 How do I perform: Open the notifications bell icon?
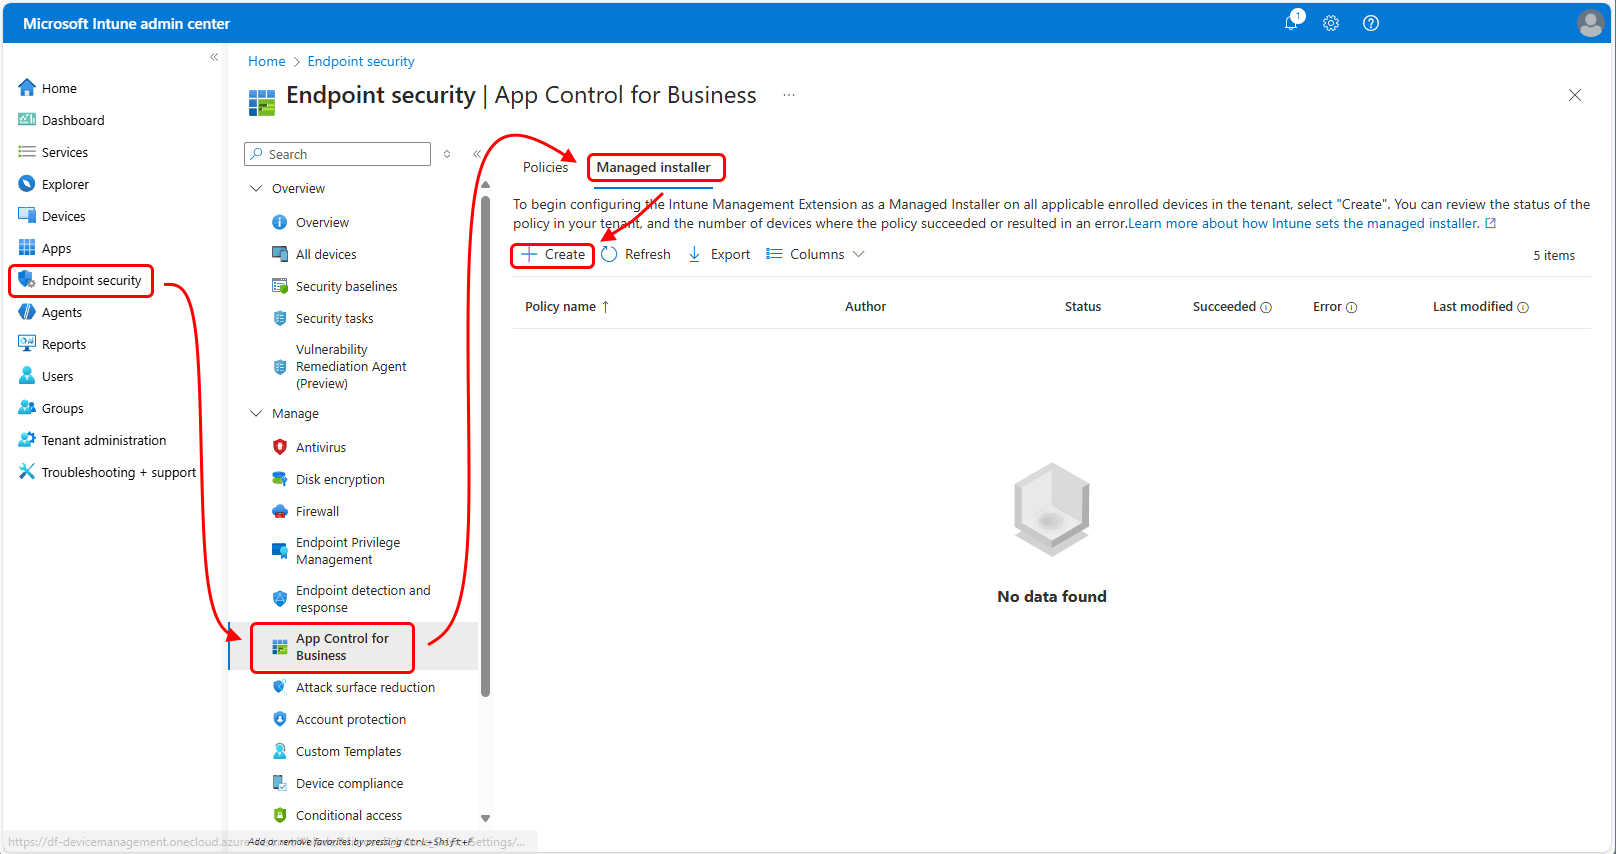[1291, 23]
